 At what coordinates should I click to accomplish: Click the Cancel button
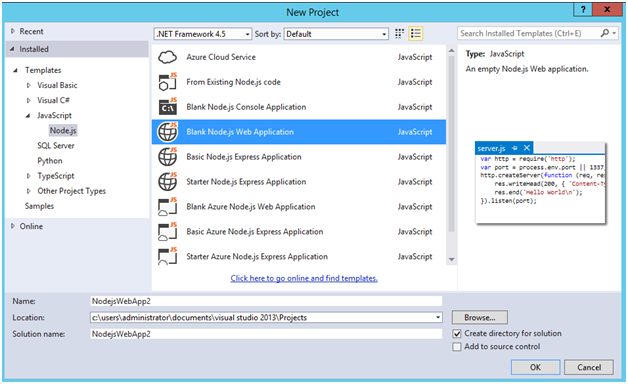tap(589, 367)
